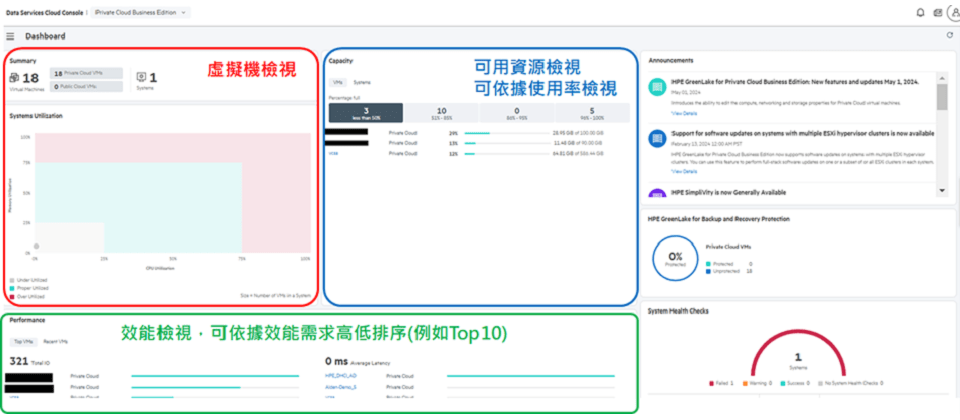The height and width of the screenshot is (420, 960).
Task: Switch to the Systems tab in Capacity
Action: (x=362, y=82)
